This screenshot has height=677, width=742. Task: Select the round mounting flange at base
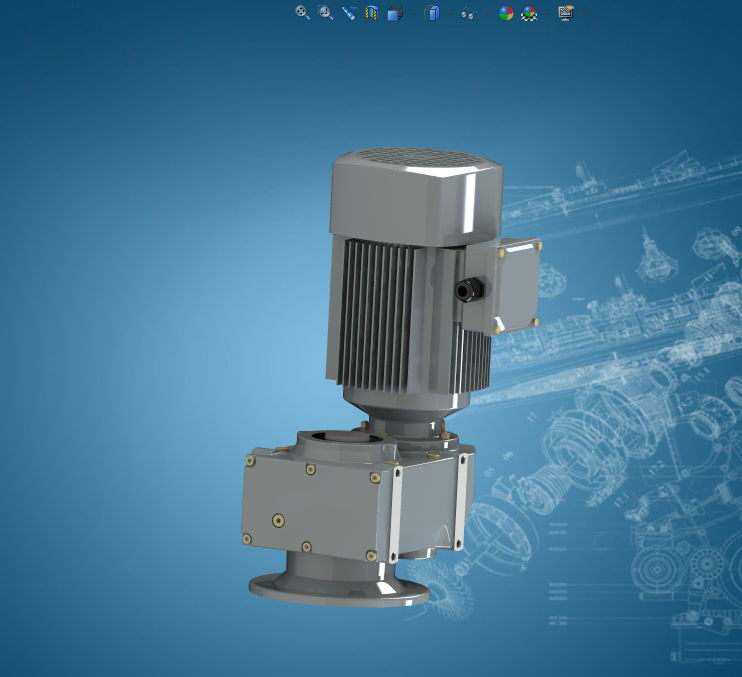pyautogui.click(x=339, y=590)
